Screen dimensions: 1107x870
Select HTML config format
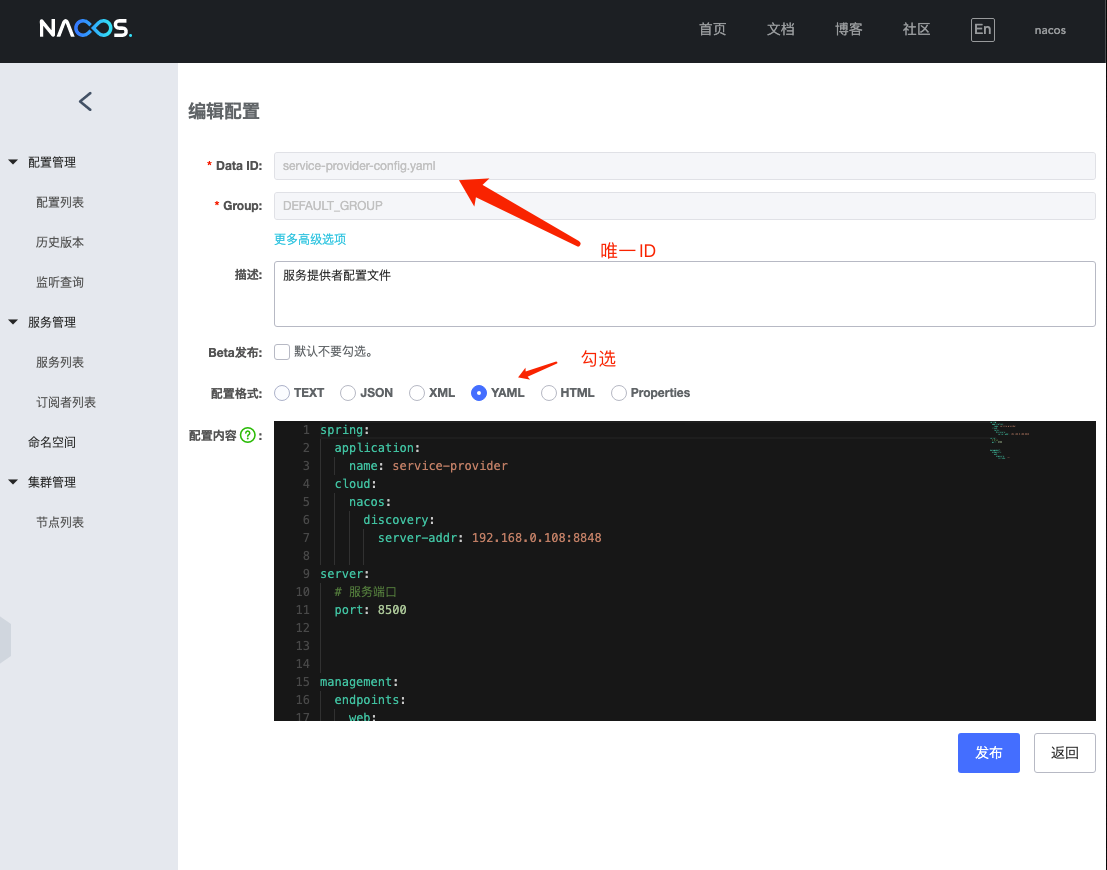click(549, 393)
